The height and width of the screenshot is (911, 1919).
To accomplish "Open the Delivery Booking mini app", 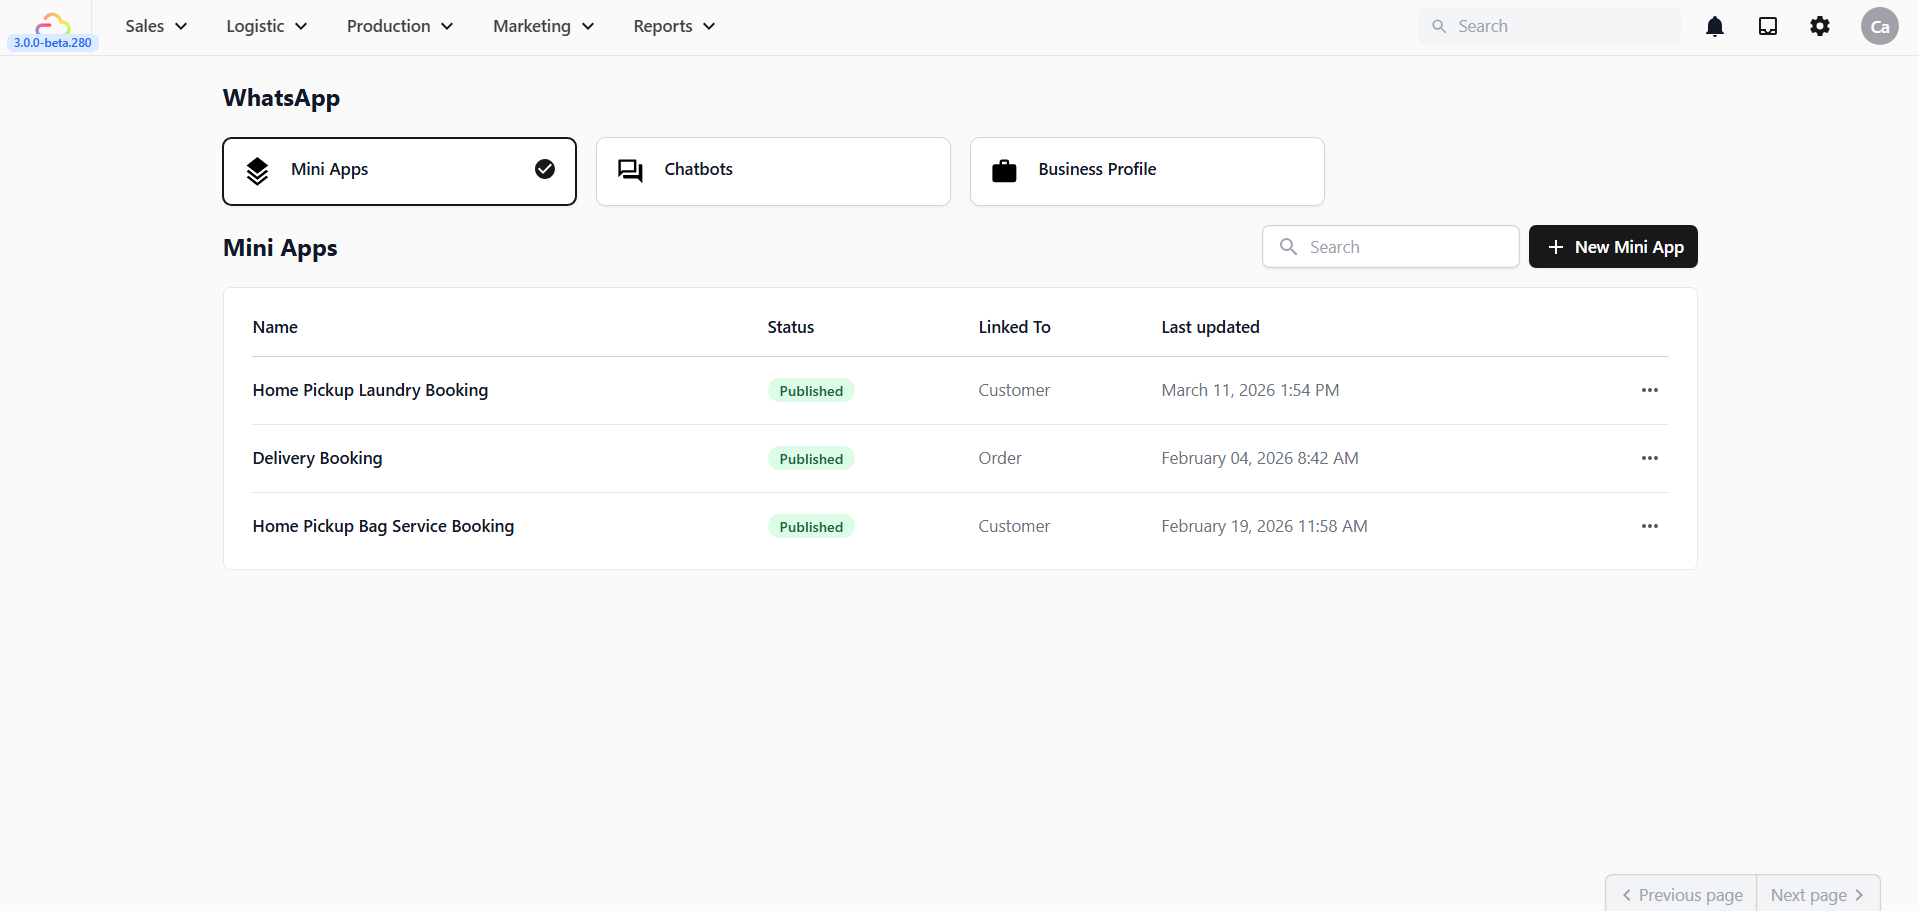I will (317, 458).
